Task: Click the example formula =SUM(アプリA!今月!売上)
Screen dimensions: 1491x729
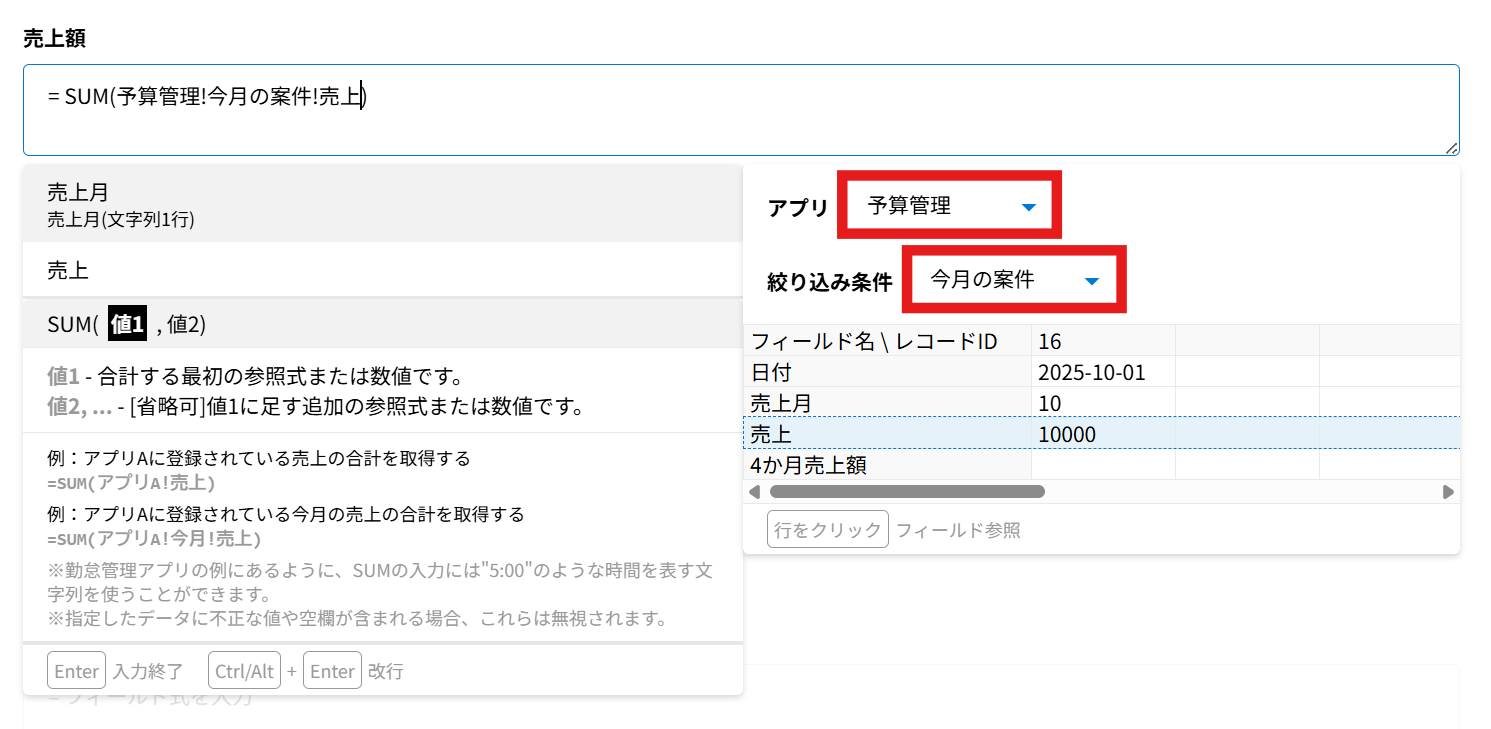Action: tap(154, 539)
